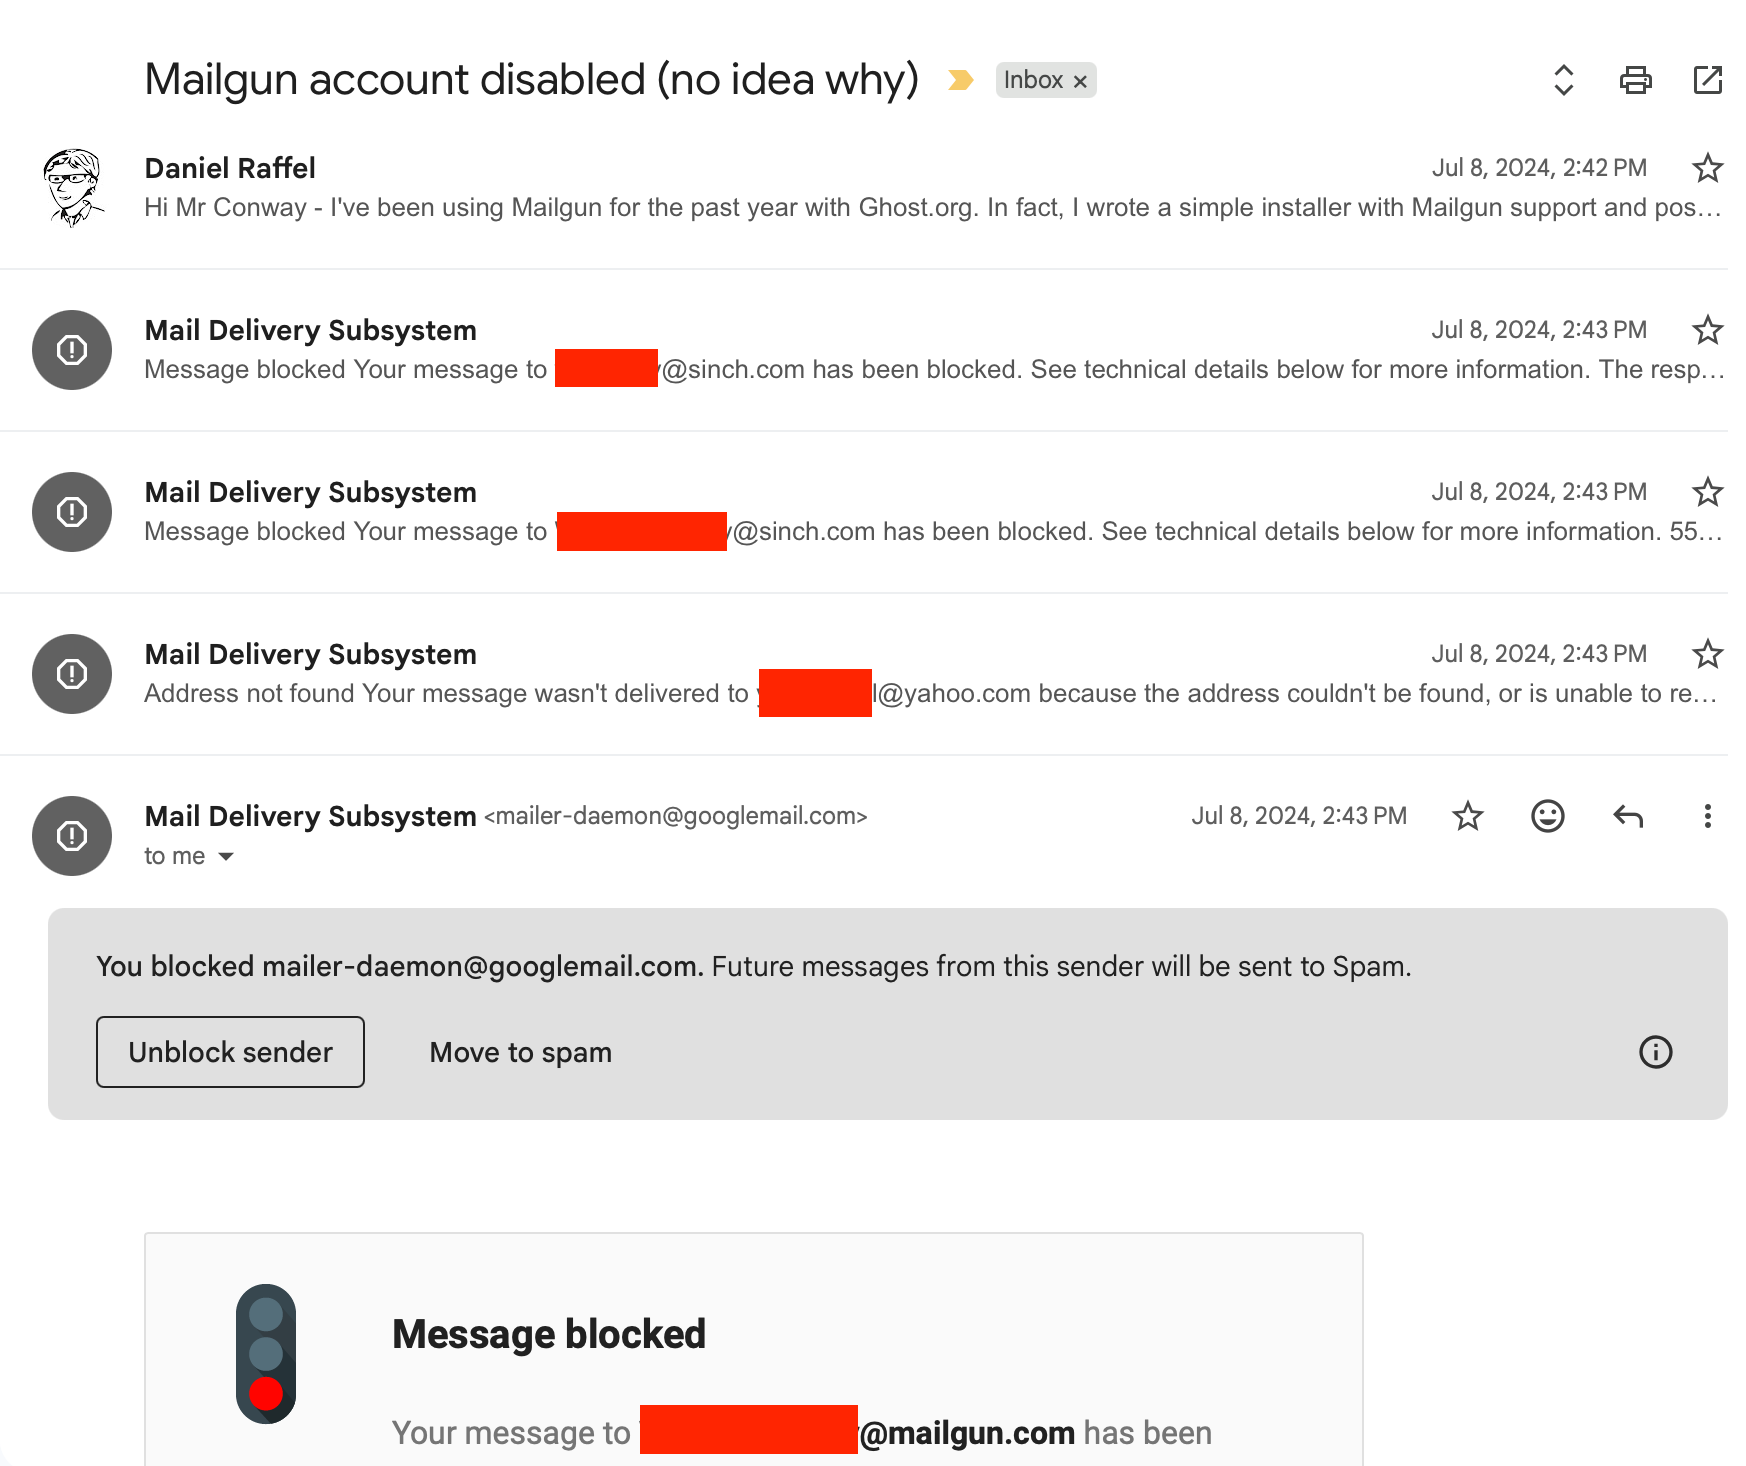This screenshot has height=1466, width=1746.
Task: Click the expand/collapse all messages arrows
Action: [x=1563, y=80]
